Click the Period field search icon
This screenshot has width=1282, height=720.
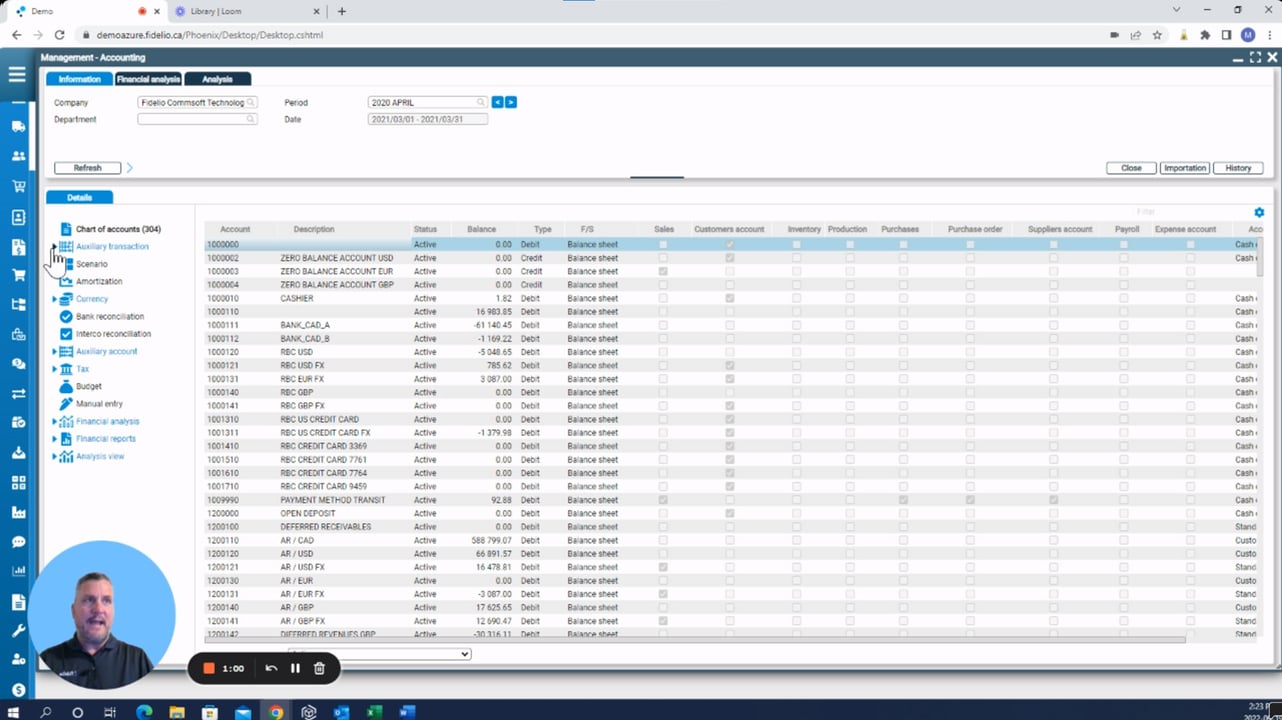pos(481,102)
